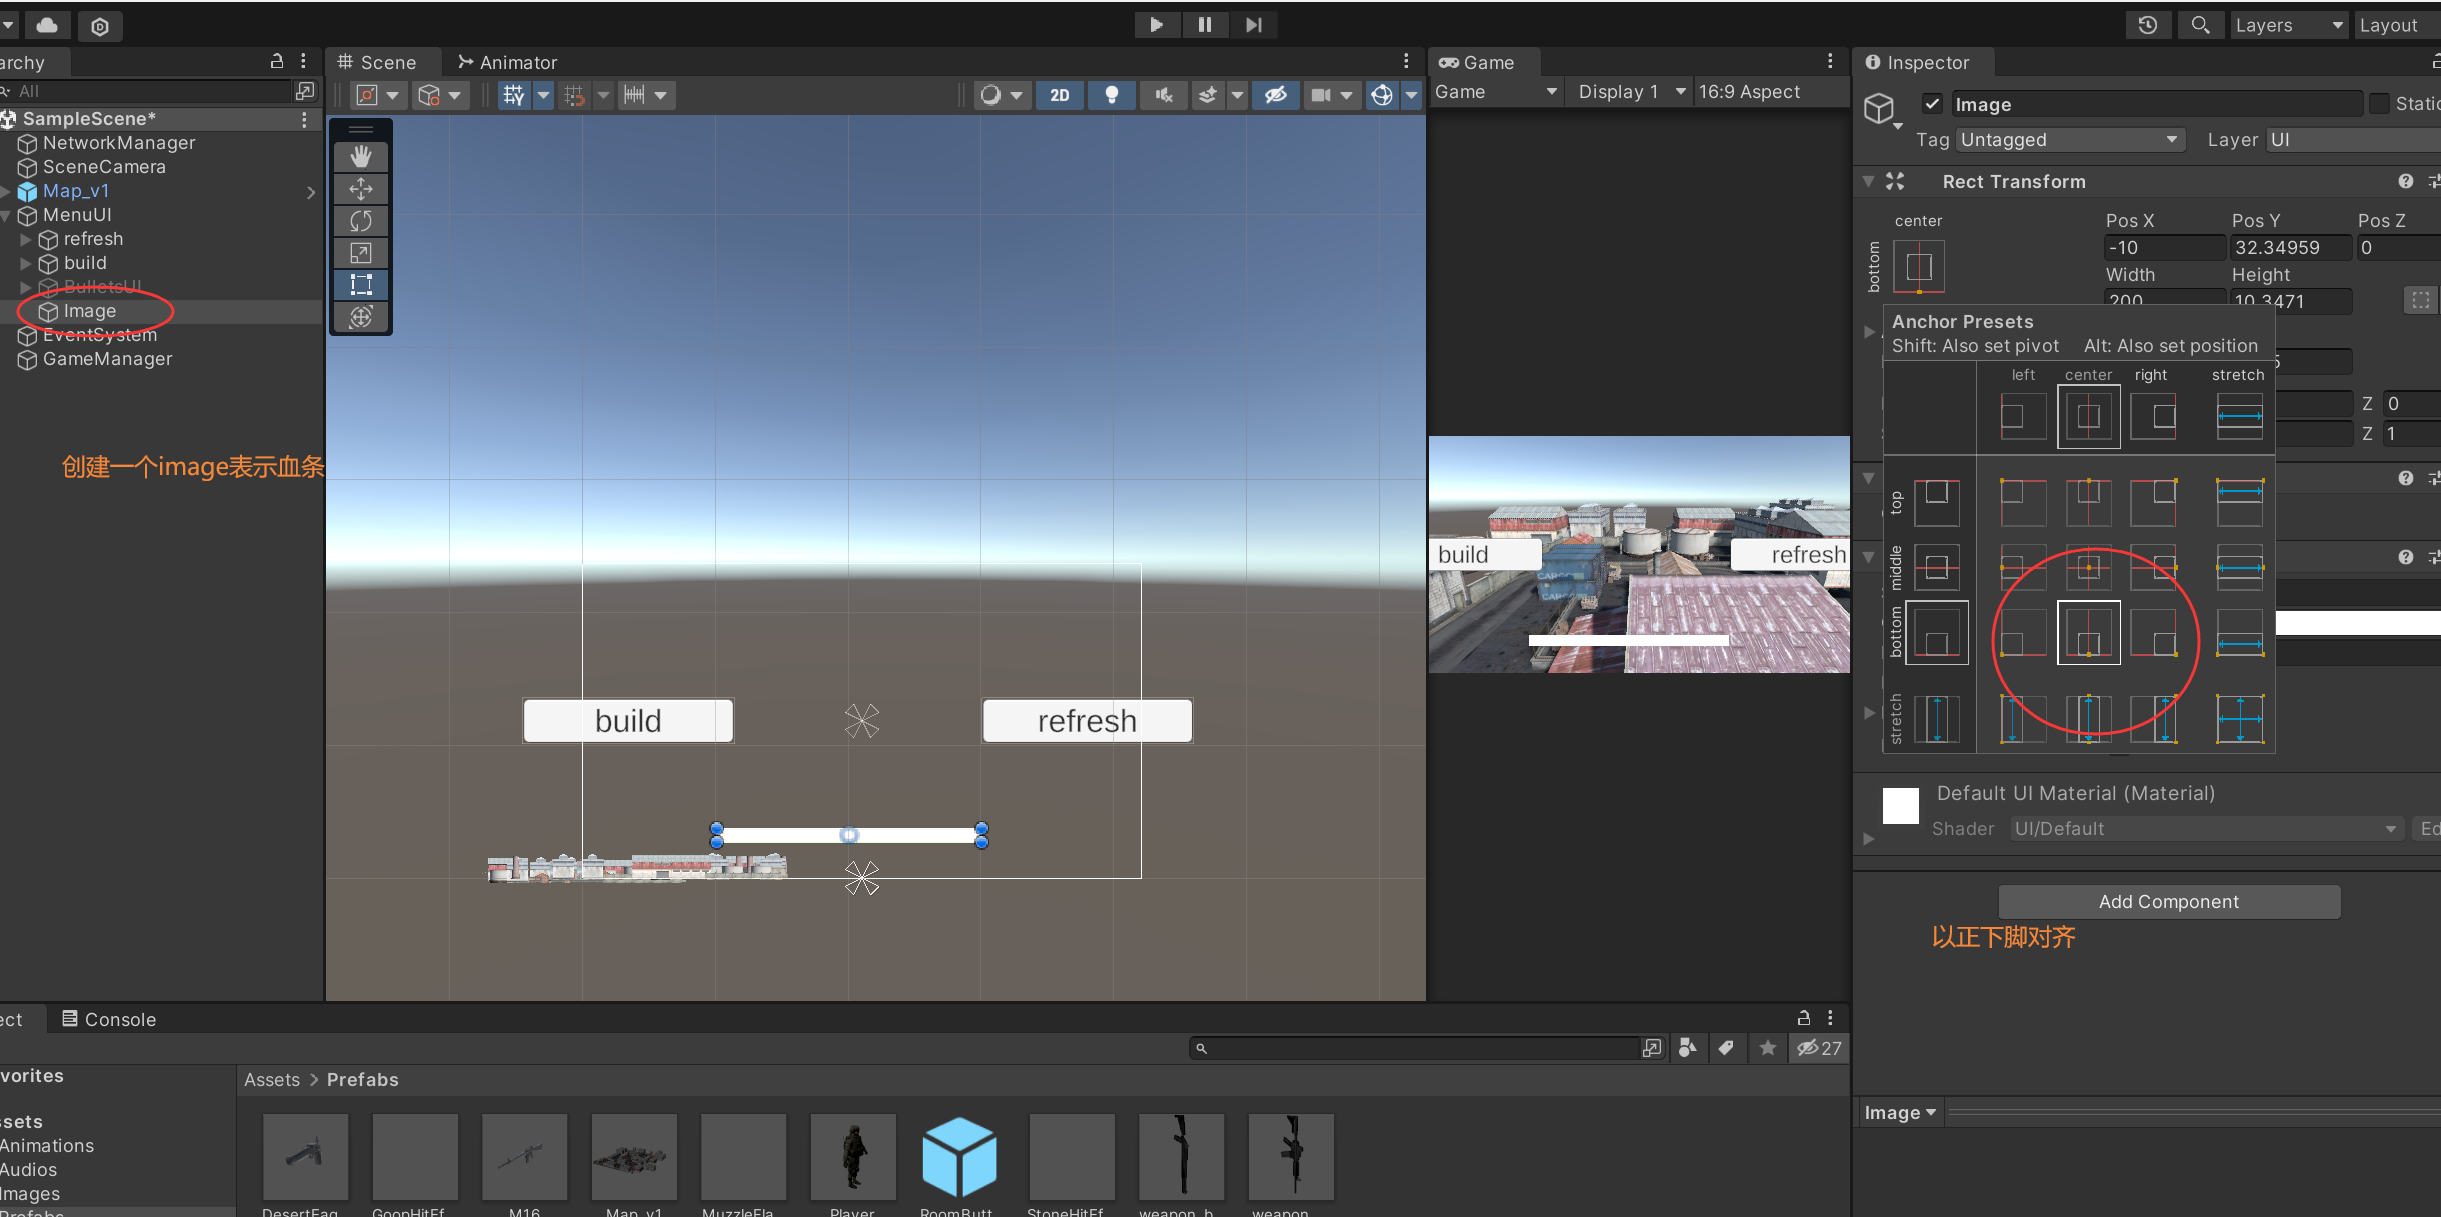The height and width of the screenshot is (1217, 2441).
Task: Select the Transform tool
Action: coord(361,317)
